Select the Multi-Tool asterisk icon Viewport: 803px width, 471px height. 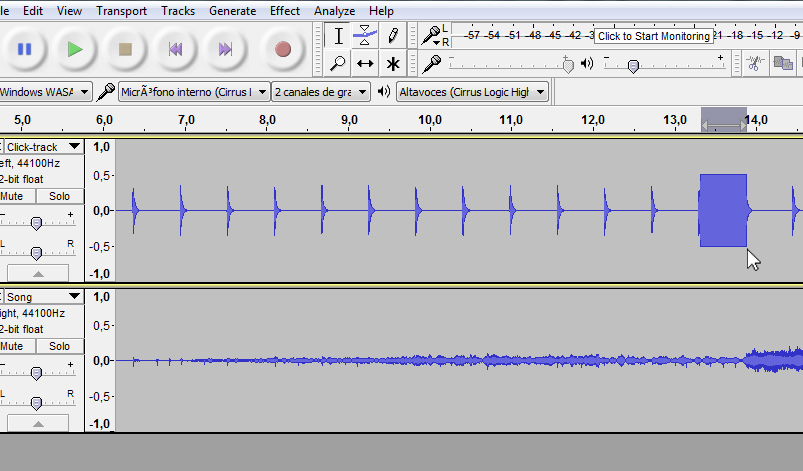click(393, 63)
